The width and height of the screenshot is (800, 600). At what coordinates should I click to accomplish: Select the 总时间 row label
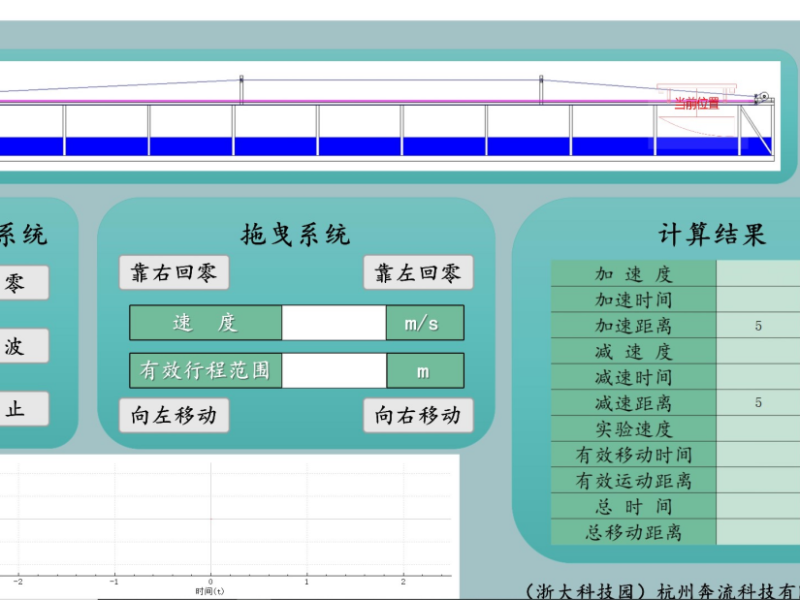coord(634,506)
